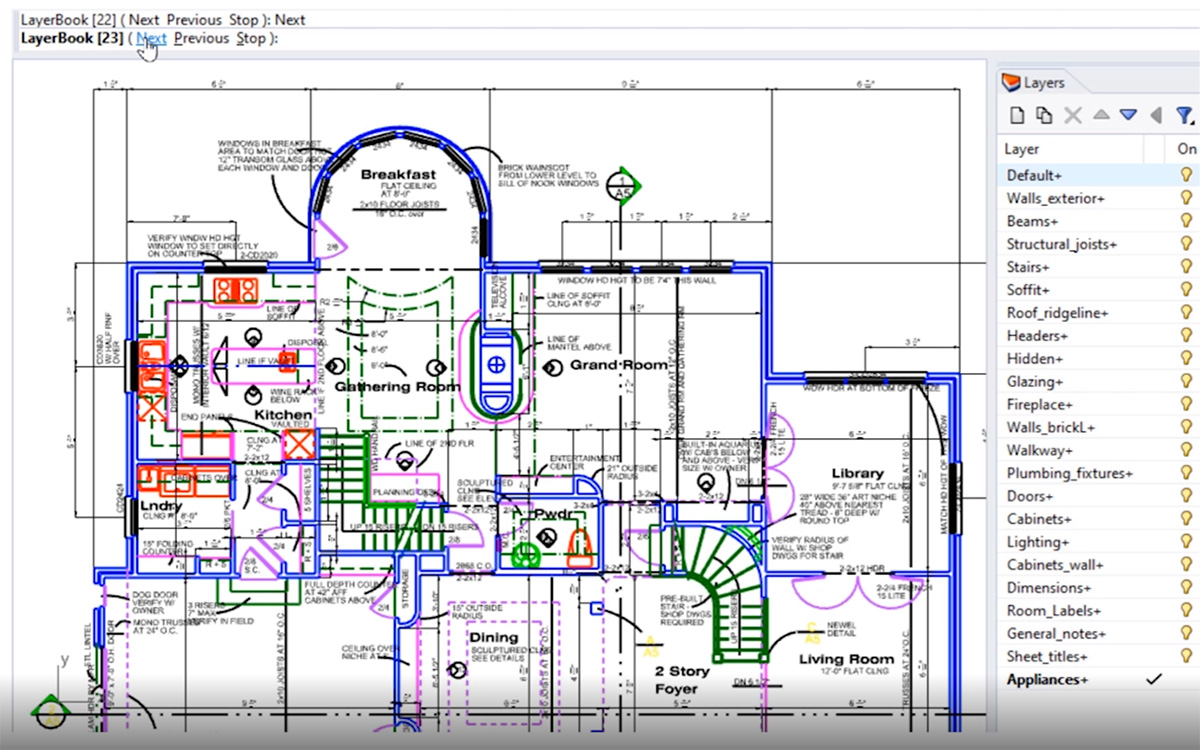This screenshot has width=1200, height=750.
Task: Toggle the Glazing+ layer lightbulb
Action: click(x=1186, y=381)
